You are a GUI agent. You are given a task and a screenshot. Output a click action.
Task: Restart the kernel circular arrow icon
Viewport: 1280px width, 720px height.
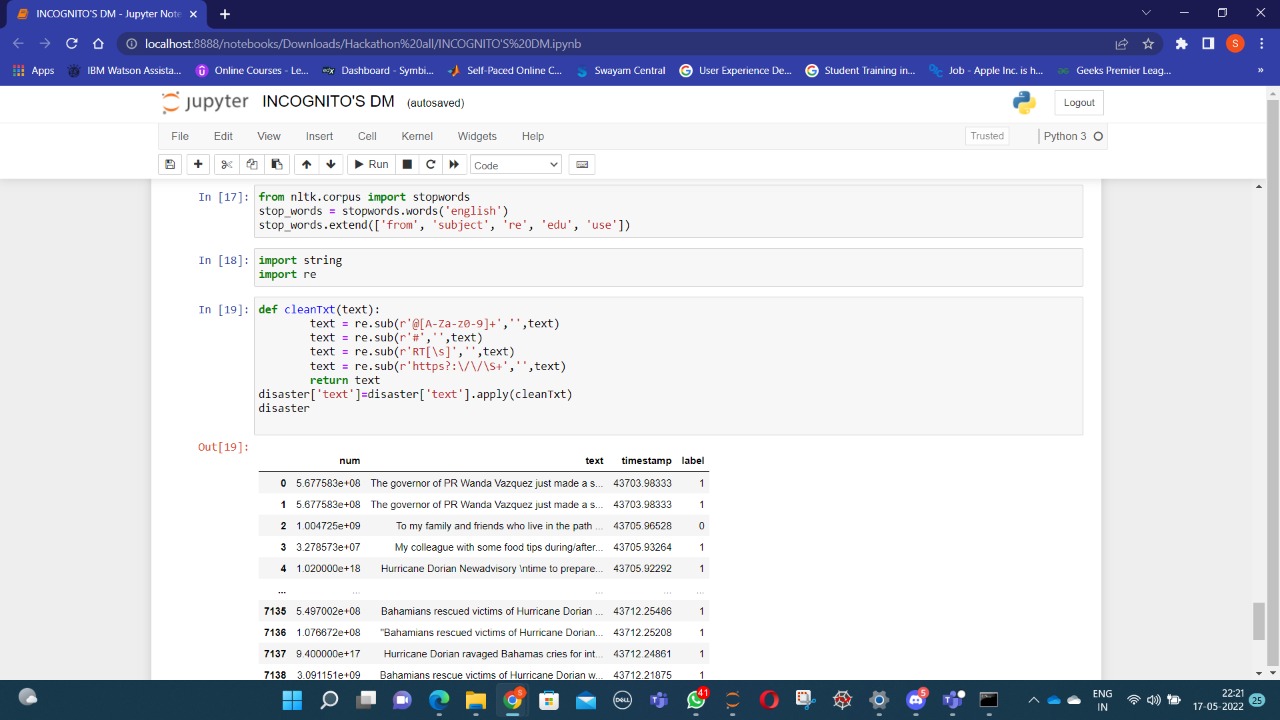[431, 164]
